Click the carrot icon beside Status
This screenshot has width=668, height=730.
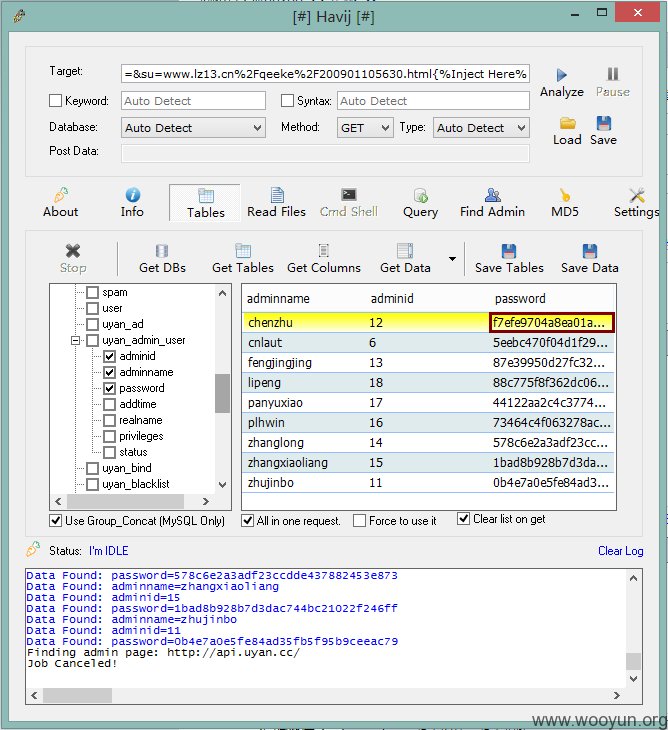[x=33, y=549]
